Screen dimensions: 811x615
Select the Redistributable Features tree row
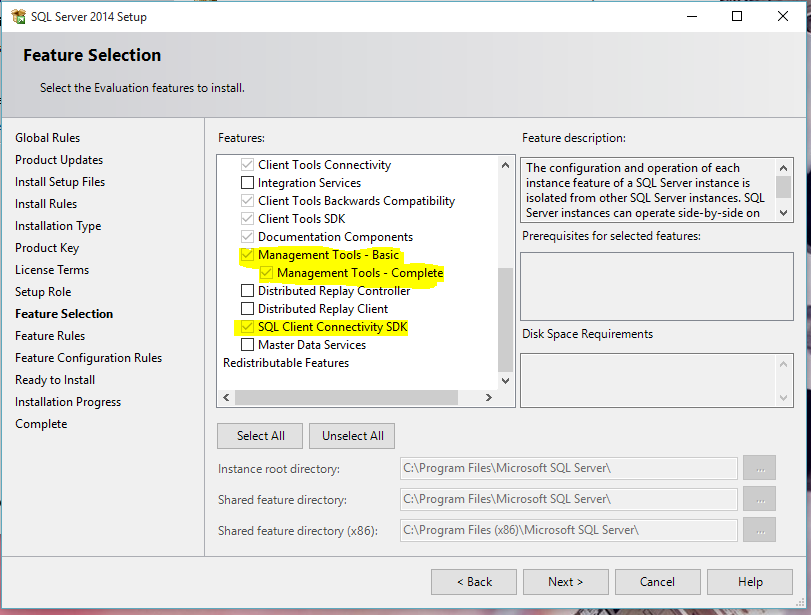[286, 363]
